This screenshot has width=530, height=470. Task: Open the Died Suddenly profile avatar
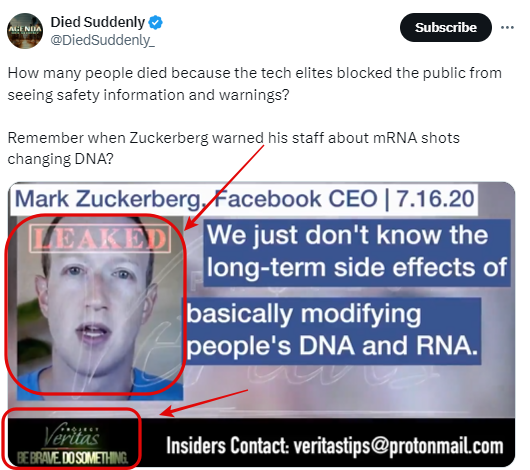25,31
